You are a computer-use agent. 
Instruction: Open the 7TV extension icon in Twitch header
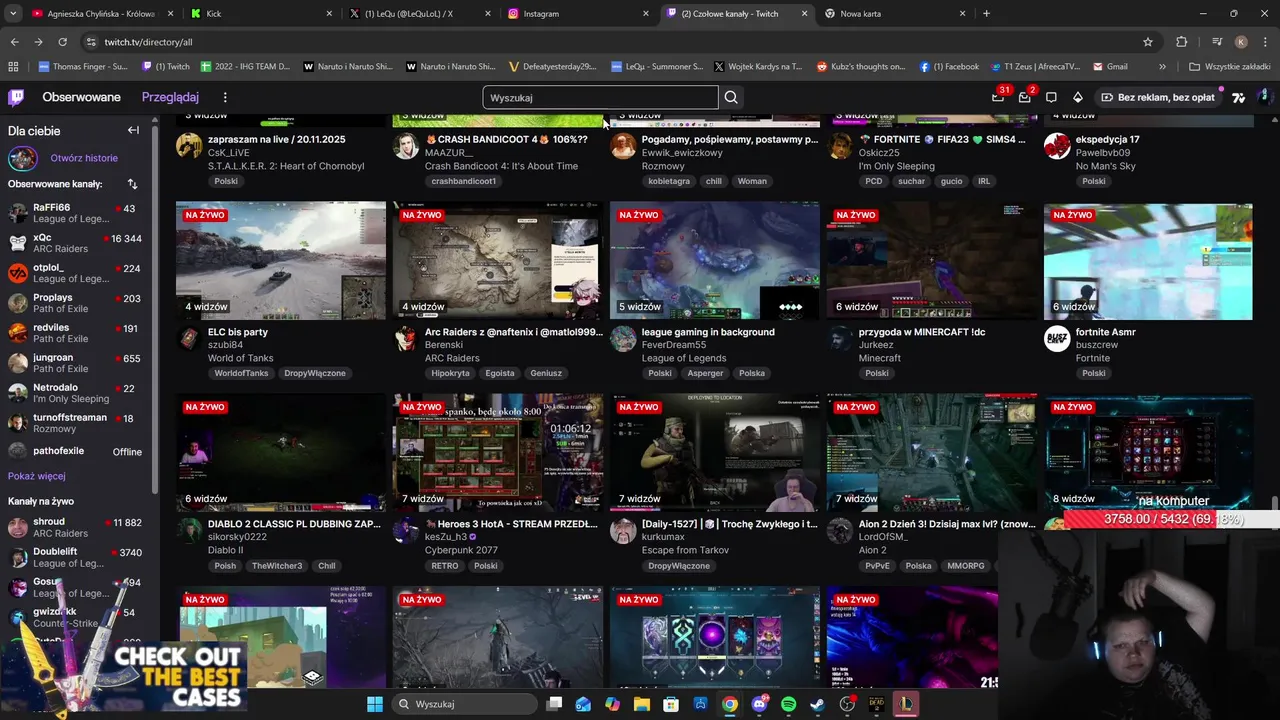tap(1238, 97)
